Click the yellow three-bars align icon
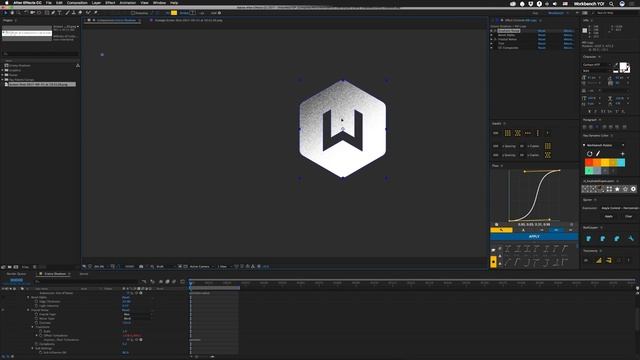 click(507, 133)
